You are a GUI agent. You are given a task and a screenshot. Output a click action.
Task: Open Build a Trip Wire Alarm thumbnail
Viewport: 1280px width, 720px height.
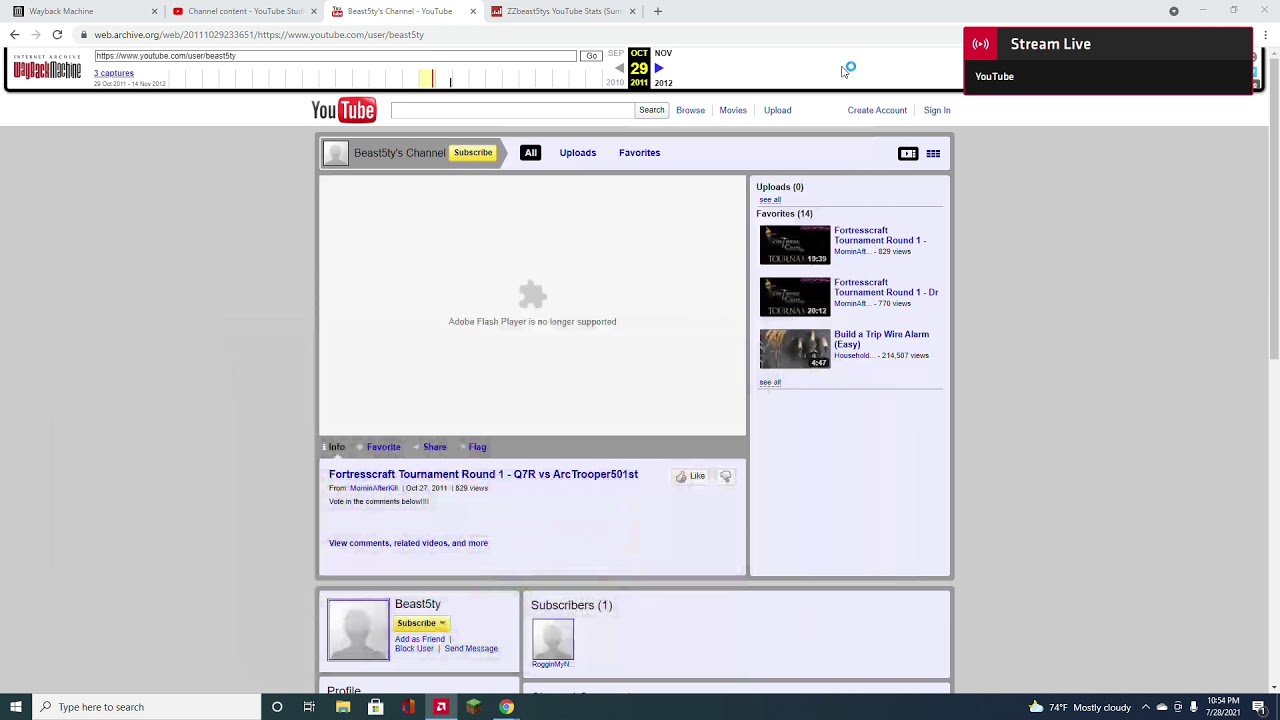click(x=795, y=349)
